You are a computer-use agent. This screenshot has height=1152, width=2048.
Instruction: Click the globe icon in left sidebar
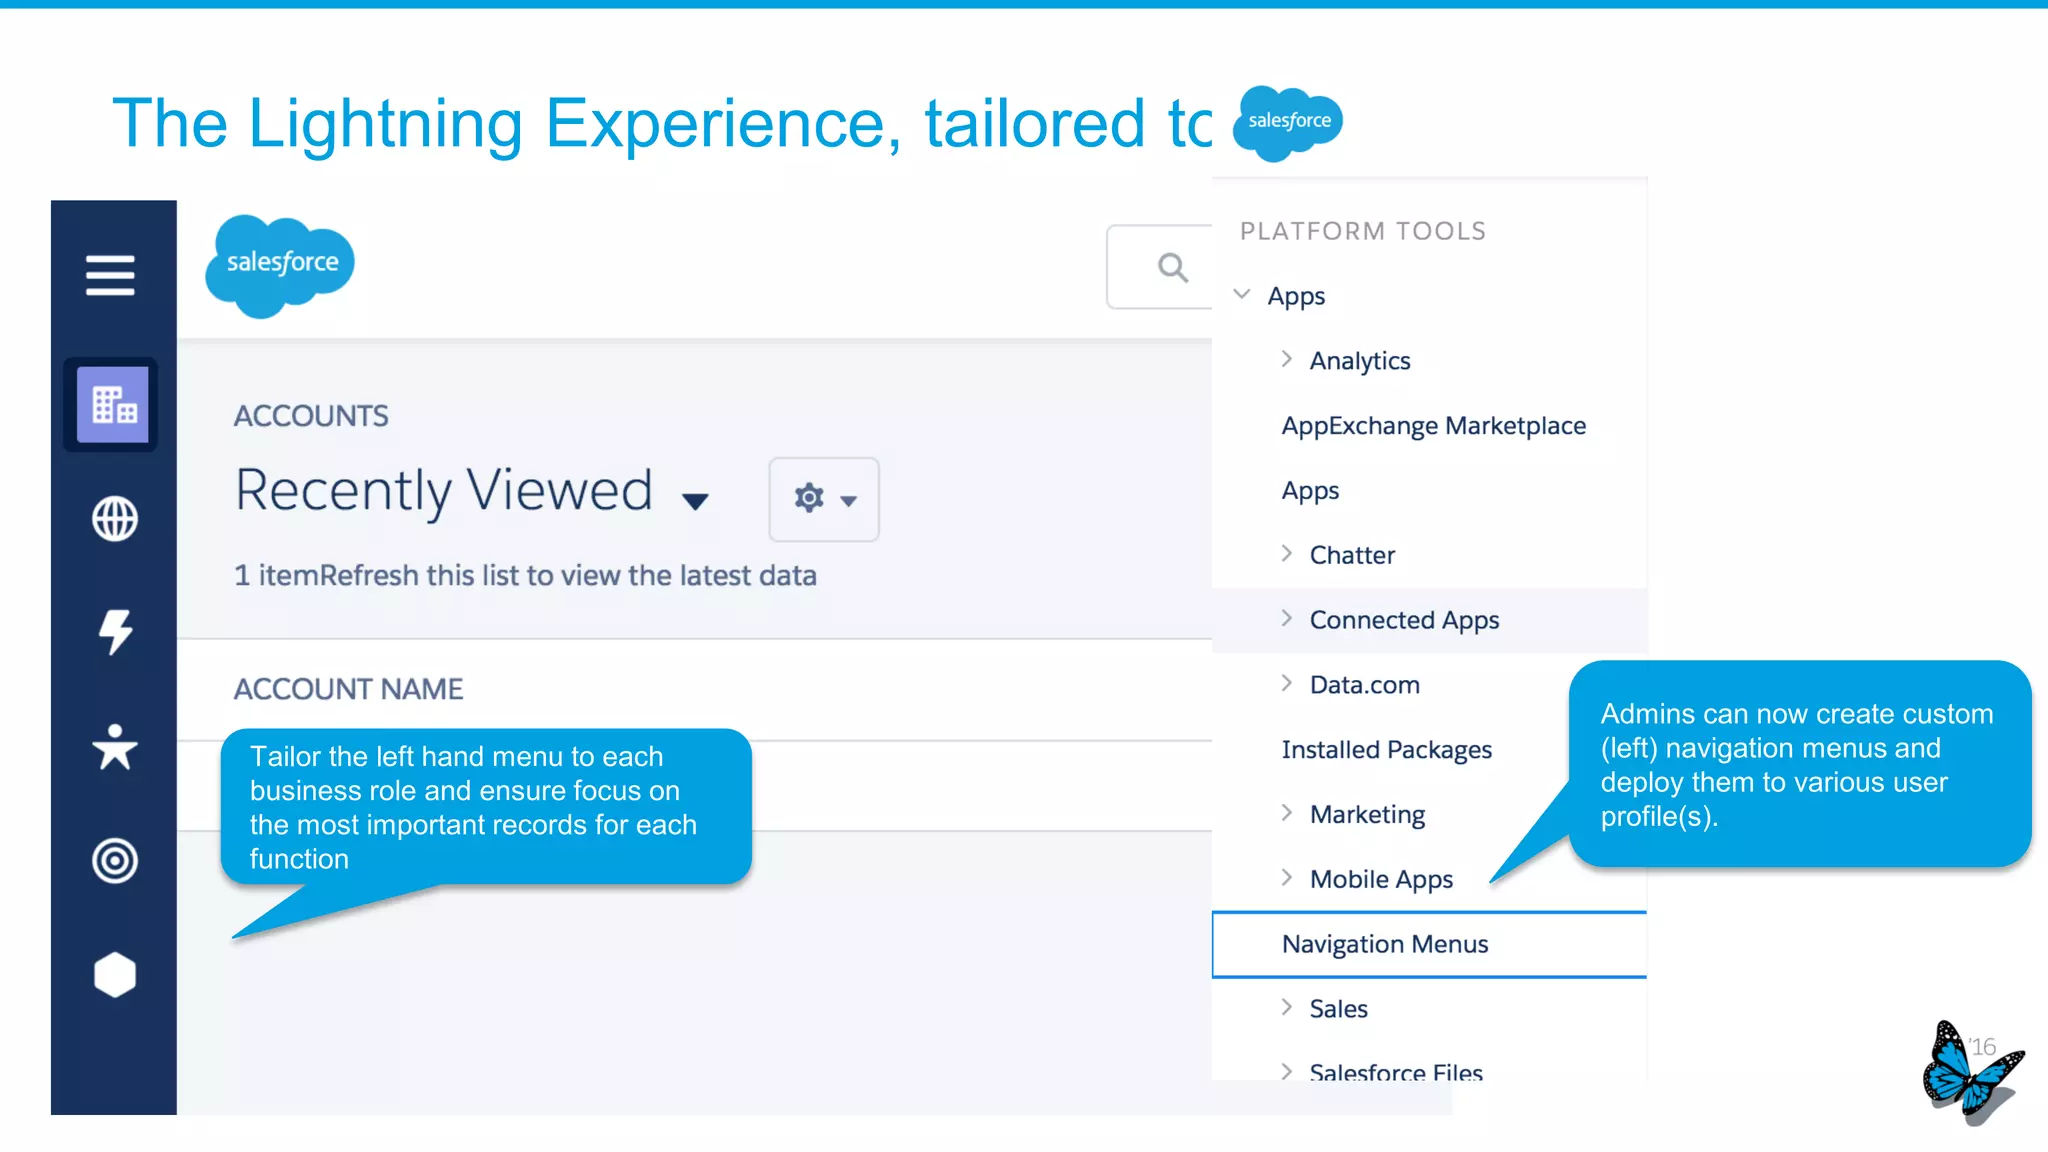[115, 519]
